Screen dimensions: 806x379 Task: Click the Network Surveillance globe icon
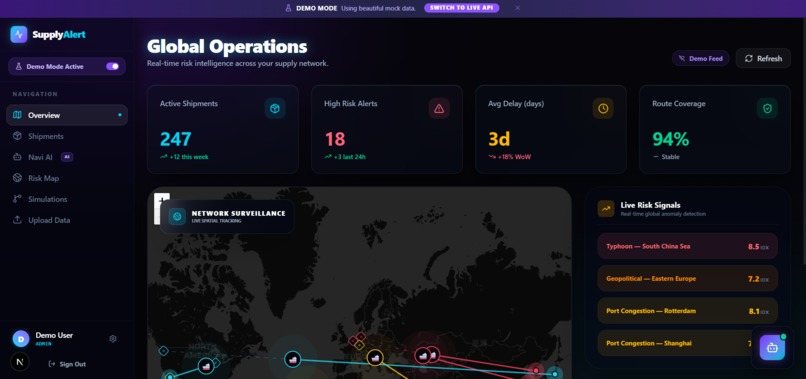tap(177, 216)
